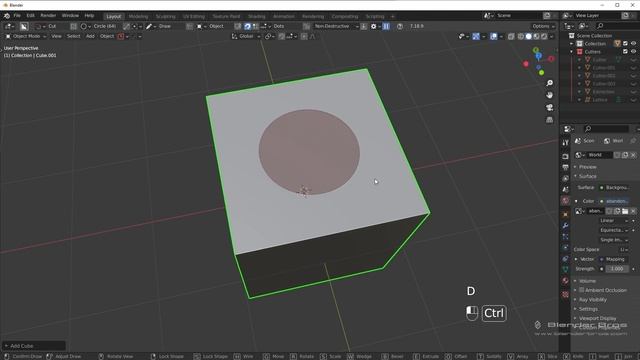Open the Non-Destructive behavior dropdown
The height and width of the screenshot is (360, 640).
(x=336, y=26)
